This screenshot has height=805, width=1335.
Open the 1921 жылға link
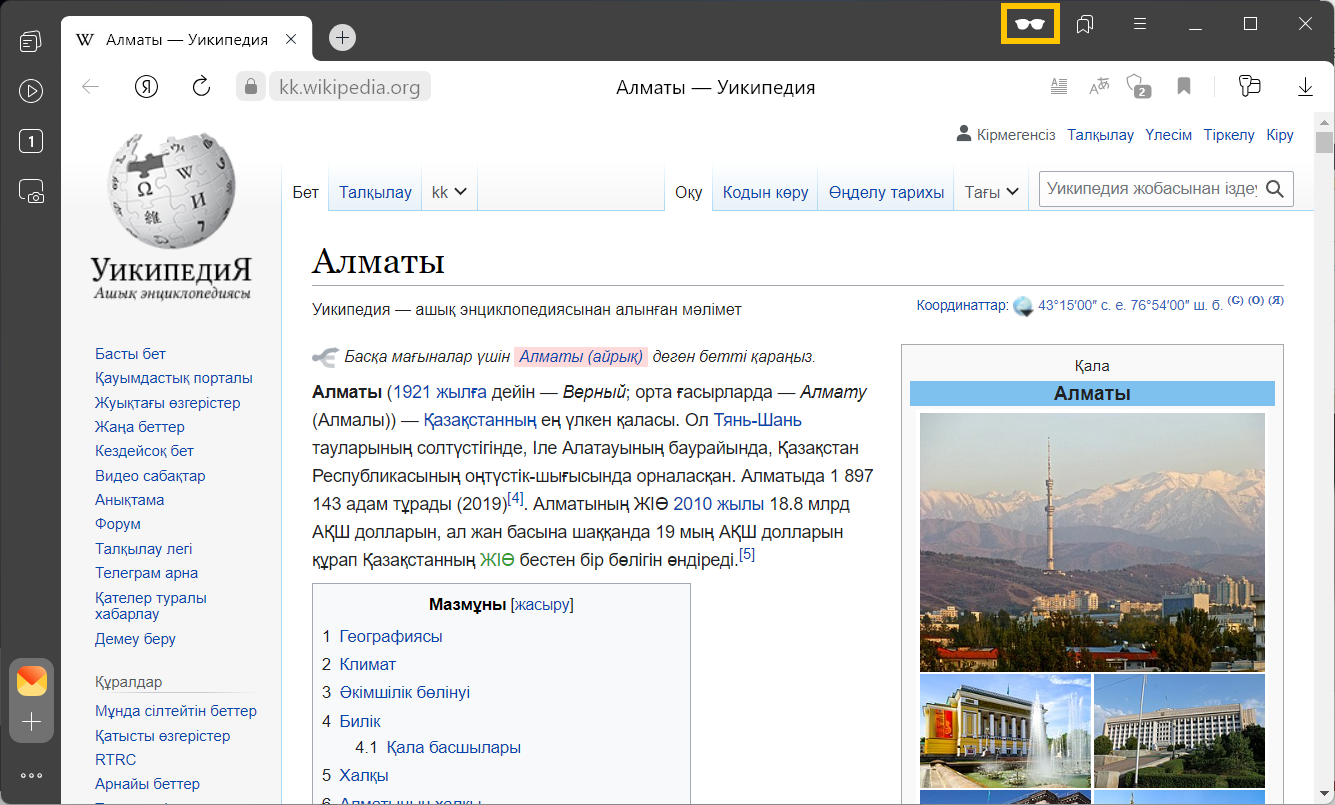pyautogui.click(x=439, y=391)
